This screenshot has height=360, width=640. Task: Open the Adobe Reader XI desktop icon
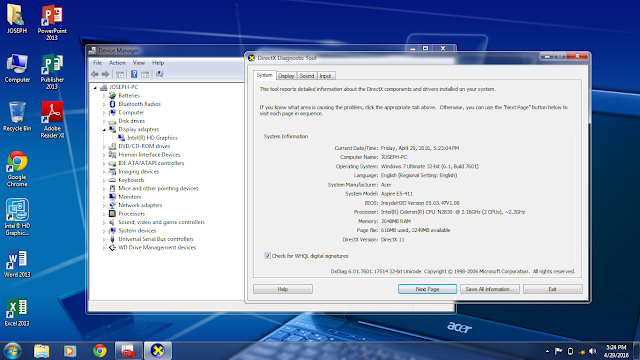tap(52, 120)
